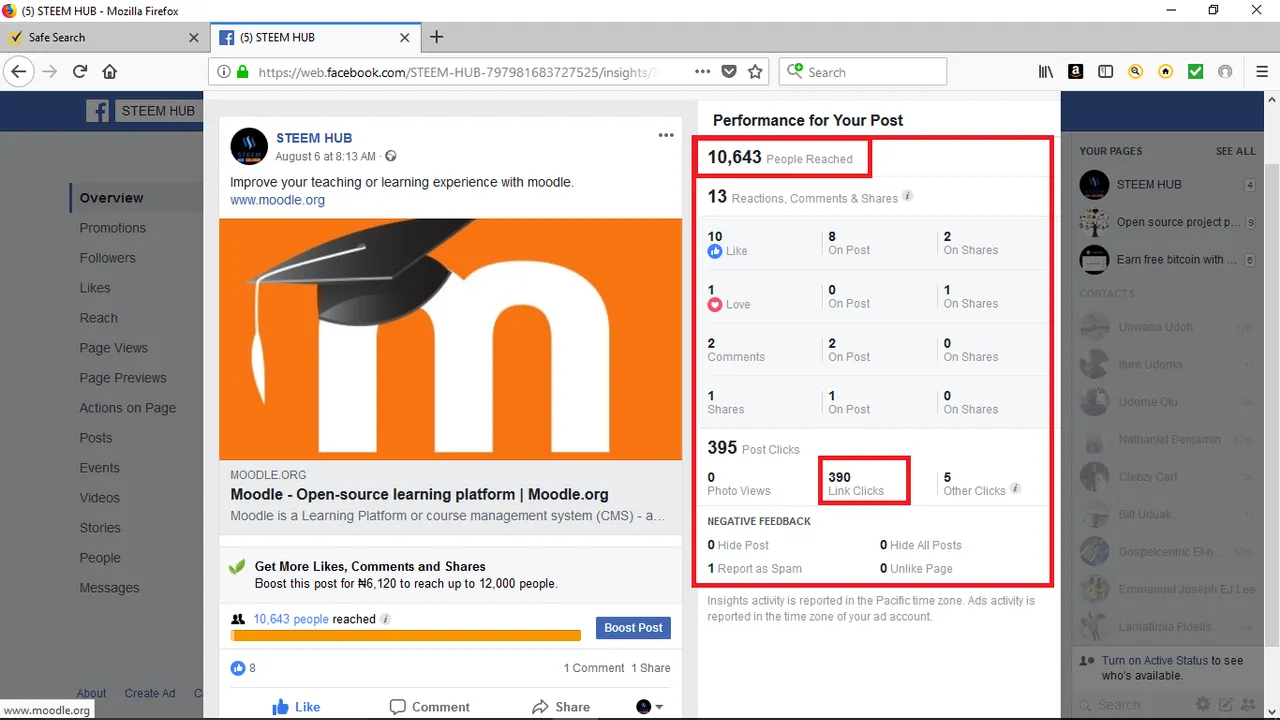
Task: Open the browser home page icon
Action: 110,72
